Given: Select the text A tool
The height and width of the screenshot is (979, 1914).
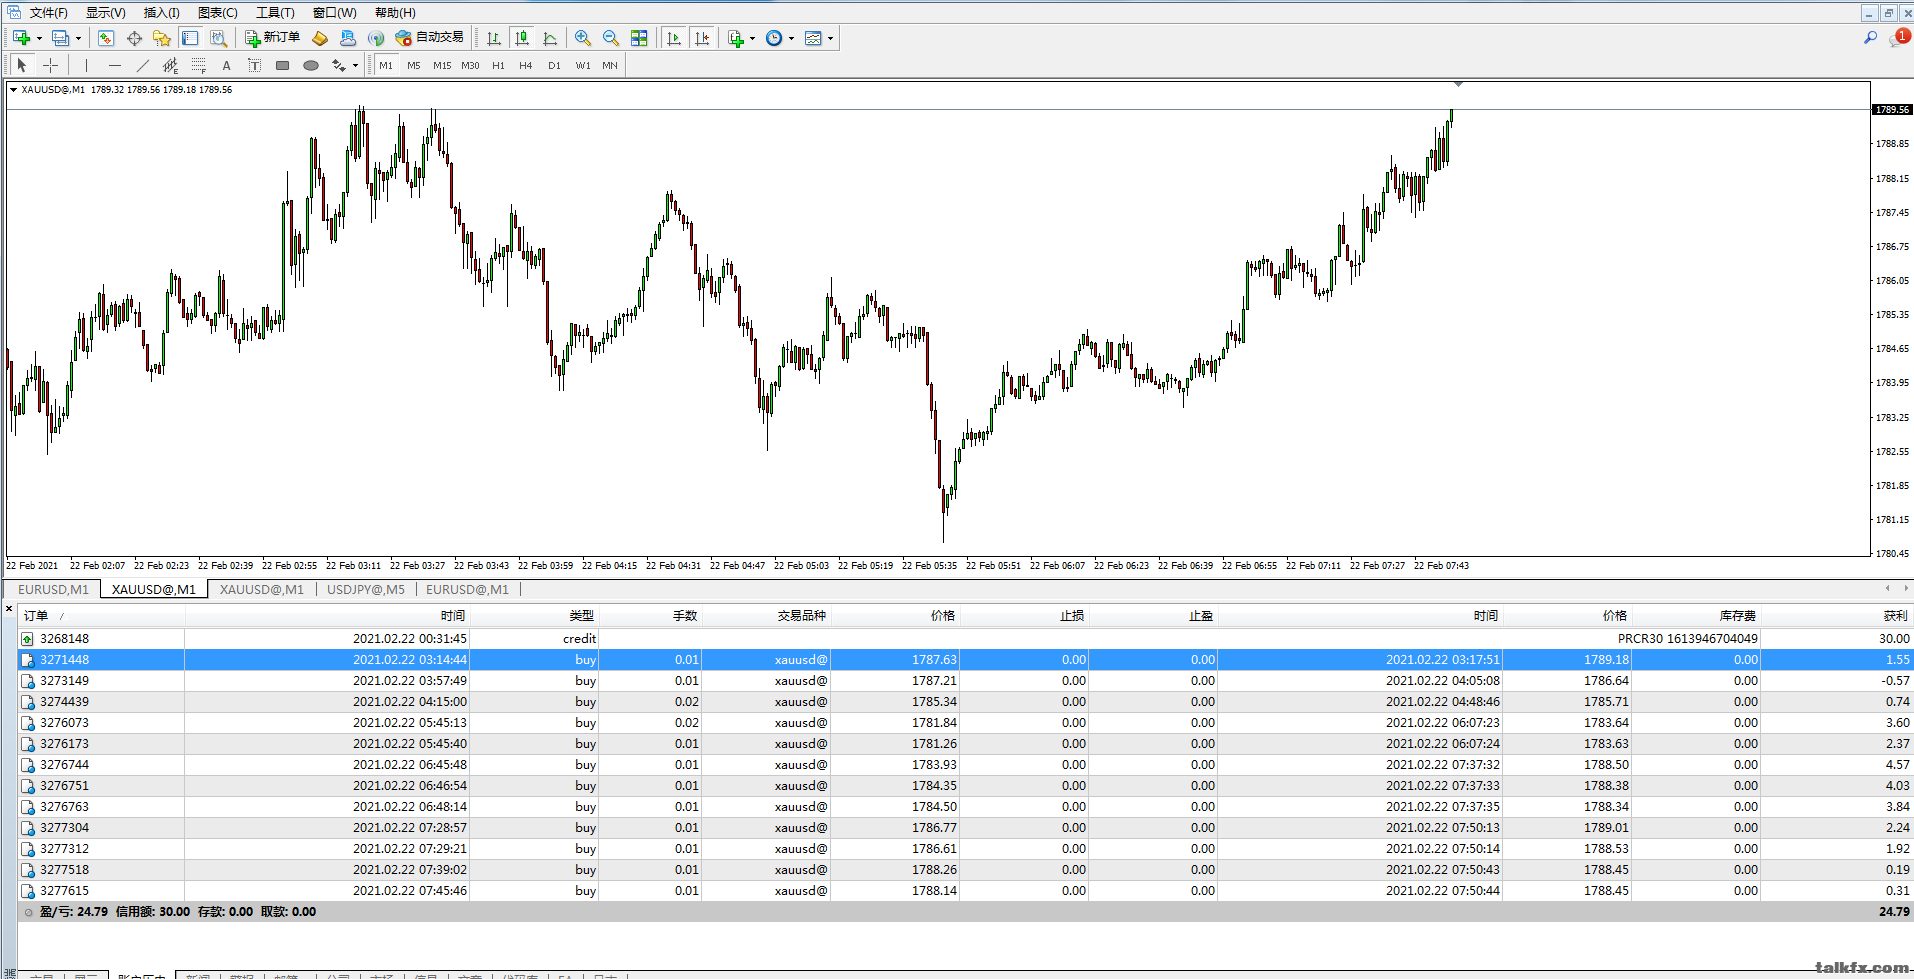Looking at the screenshot, I should point(226,66).
